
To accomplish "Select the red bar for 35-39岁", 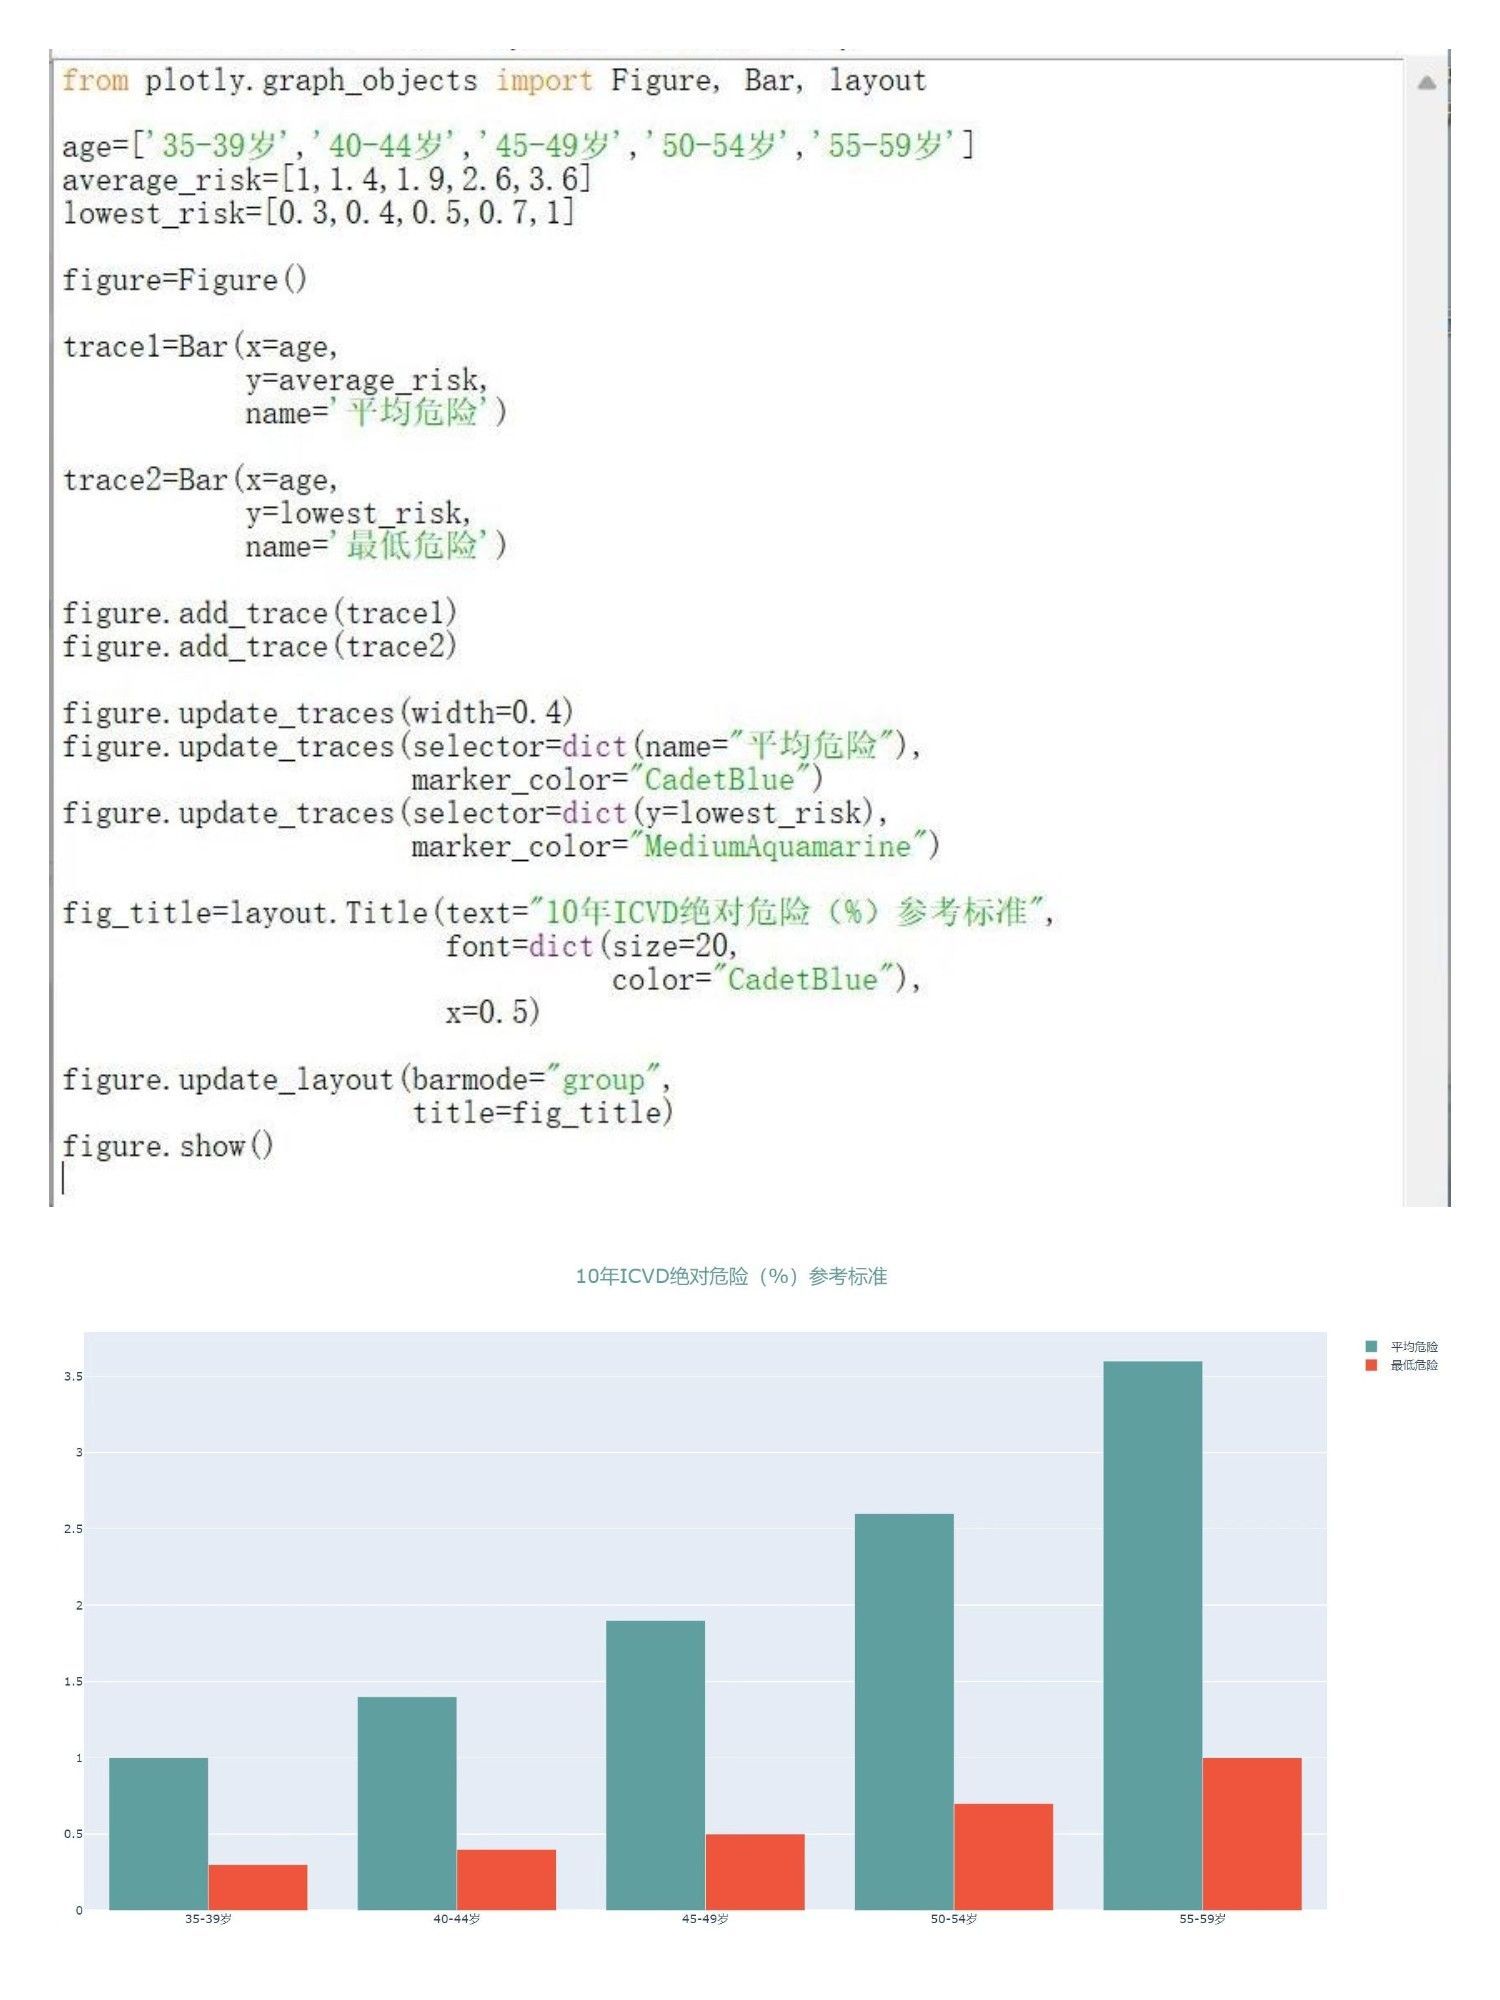I will [x=258, y=1887].
